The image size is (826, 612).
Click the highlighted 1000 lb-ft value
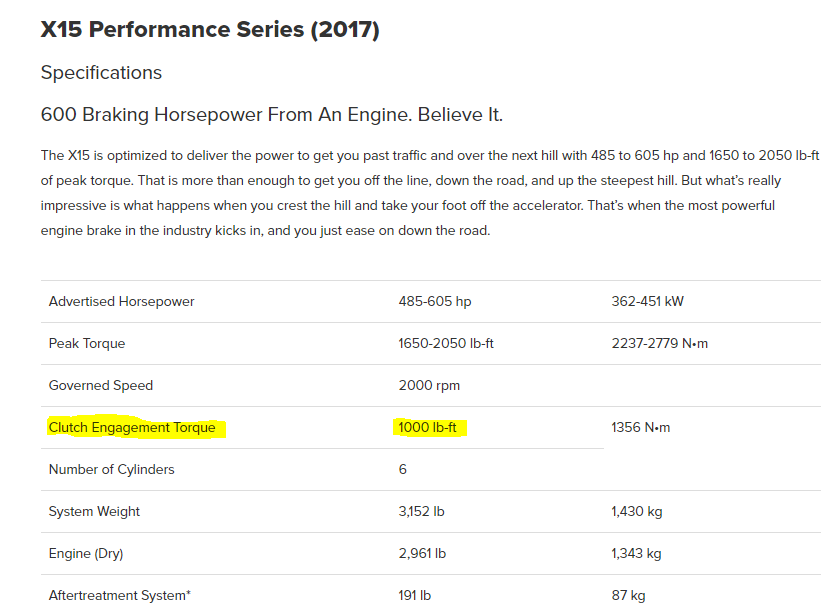(427, 428)
